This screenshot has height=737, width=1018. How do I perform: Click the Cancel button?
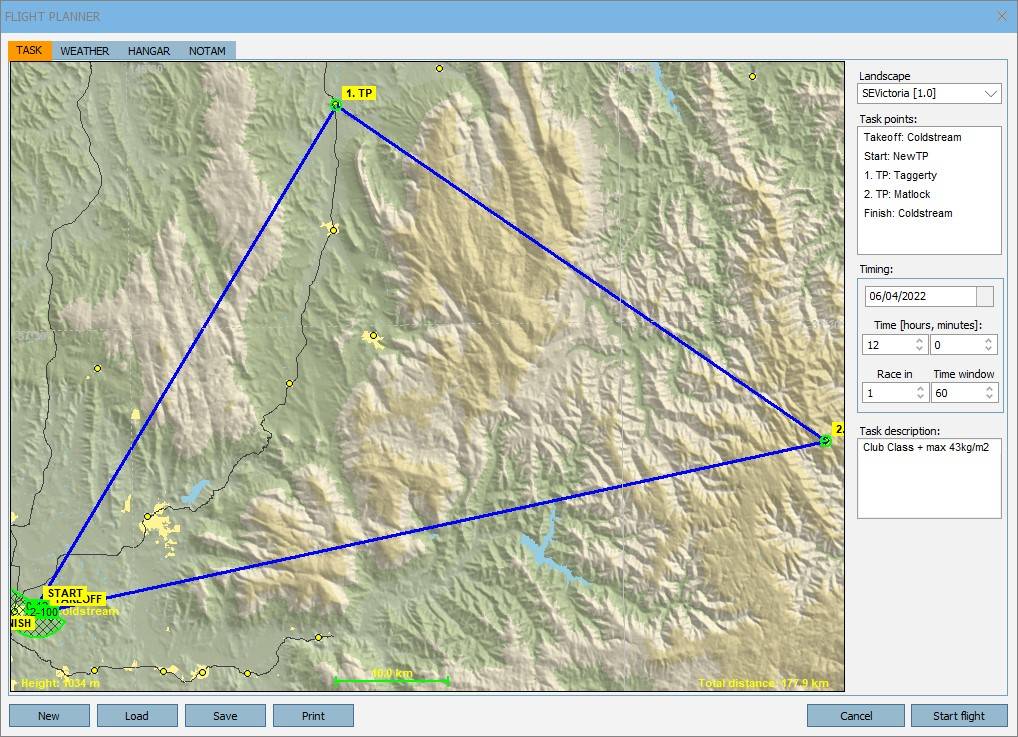[856, 716]
